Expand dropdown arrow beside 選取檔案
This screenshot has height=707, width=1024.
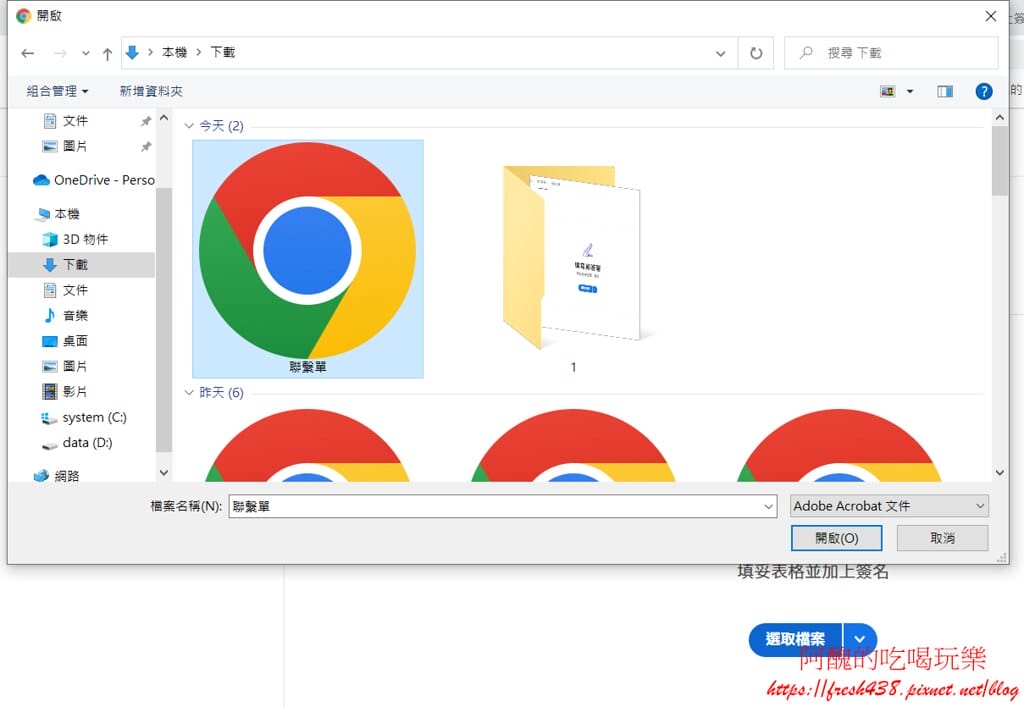[860, 639]
